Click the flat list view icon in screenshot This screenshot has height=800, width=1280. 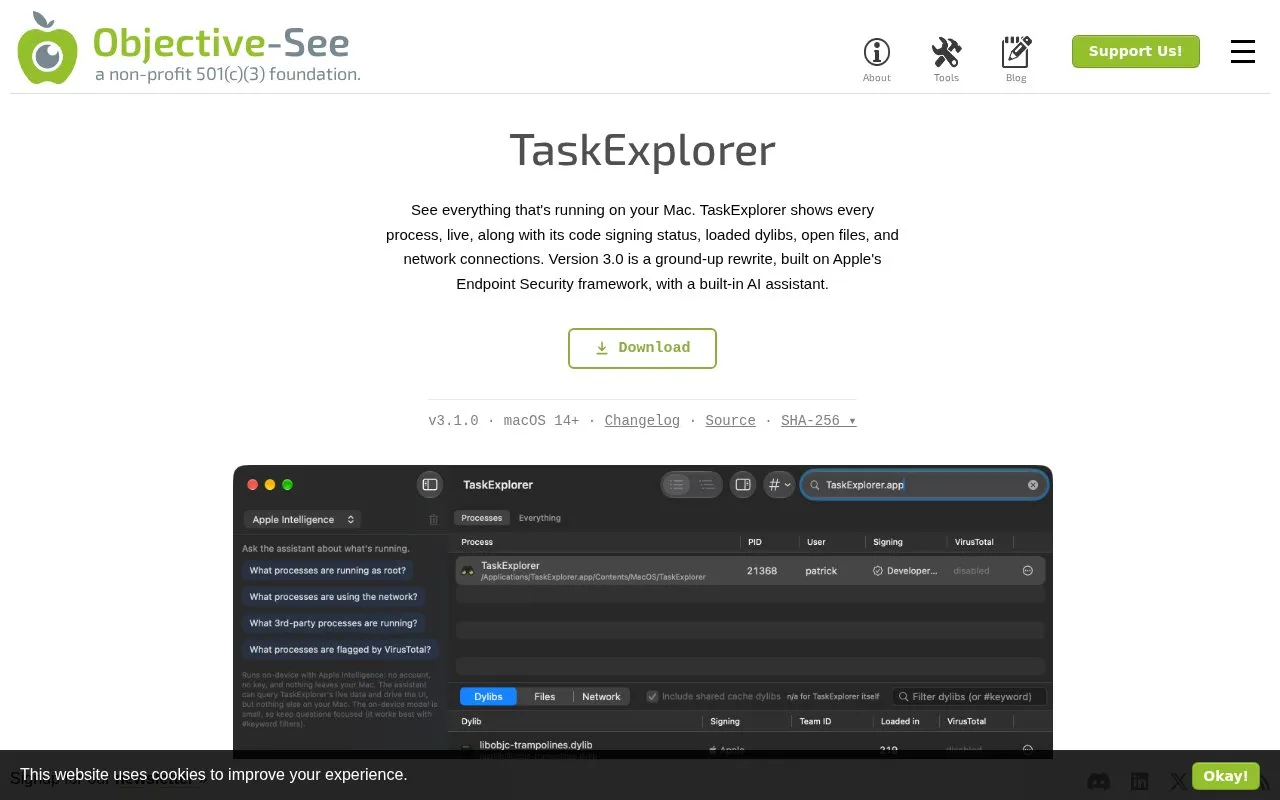tap(677, 484)
